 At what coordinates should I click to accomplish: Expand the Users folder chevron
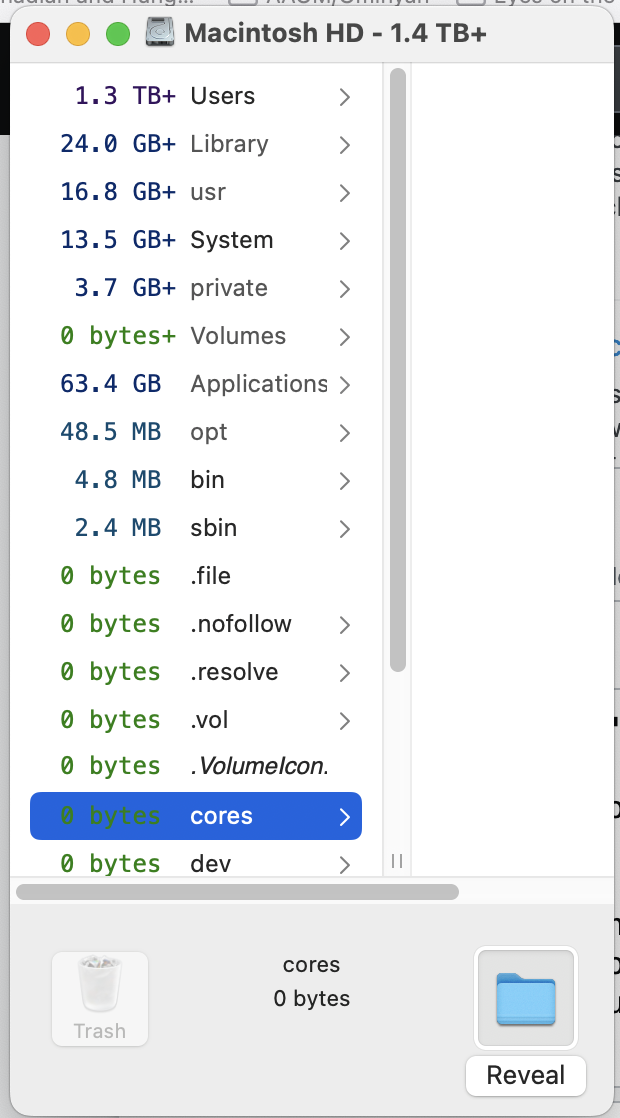tap(345, 96)
